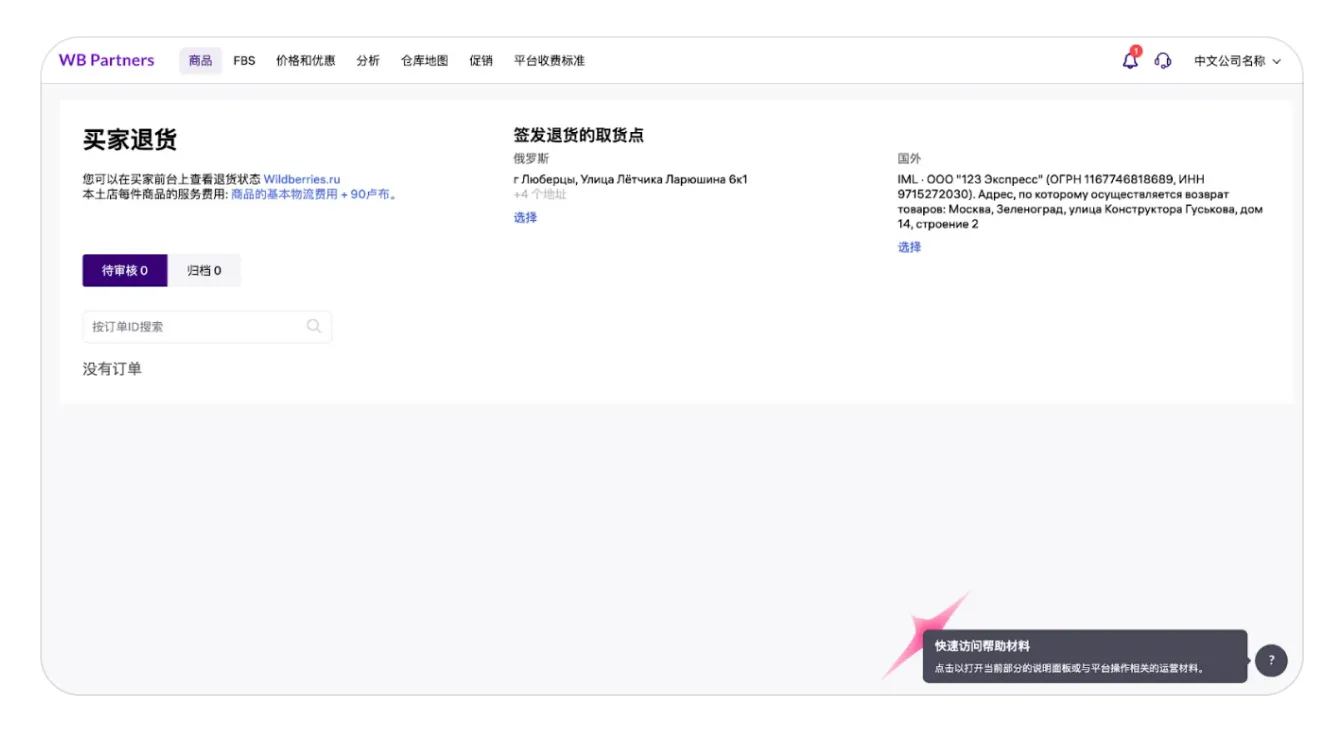1344x732 pixels.
Task: Click the +4 个地址 text
Action: tap(540, 194)
